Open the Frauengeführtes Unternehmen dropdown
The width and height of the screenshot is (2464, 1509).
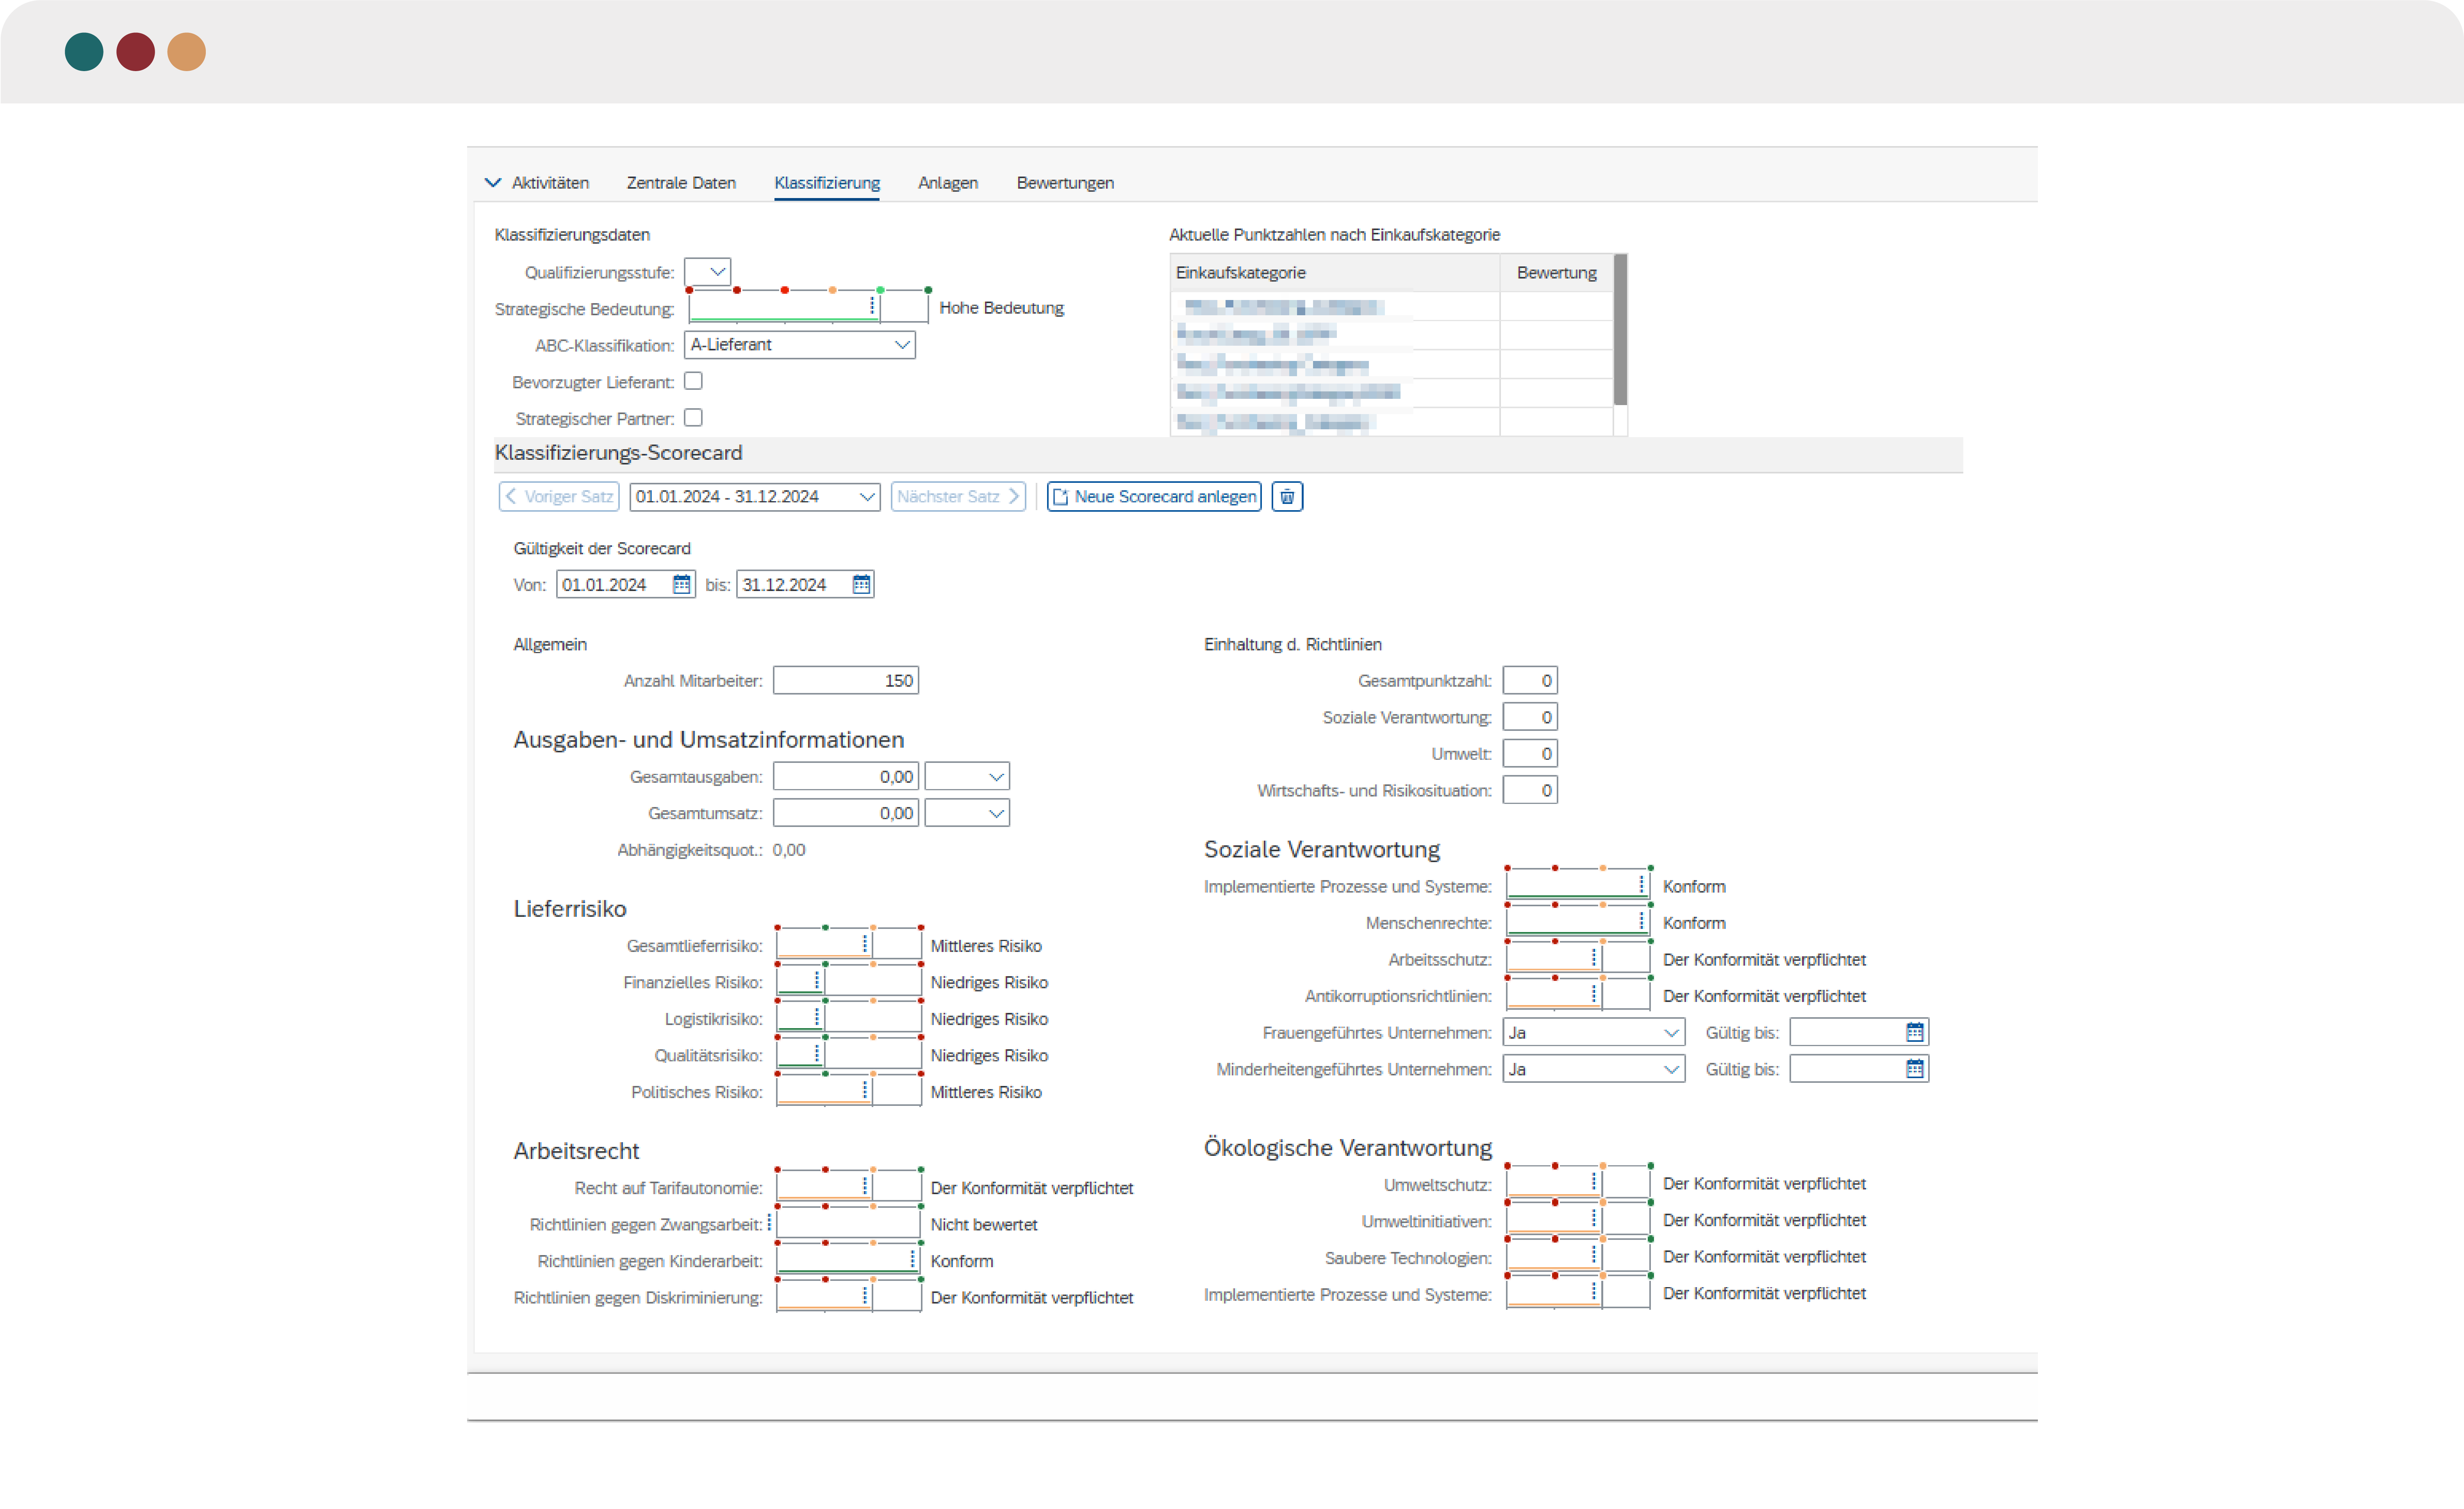pyautogui.click(x=1593, y=1032)
